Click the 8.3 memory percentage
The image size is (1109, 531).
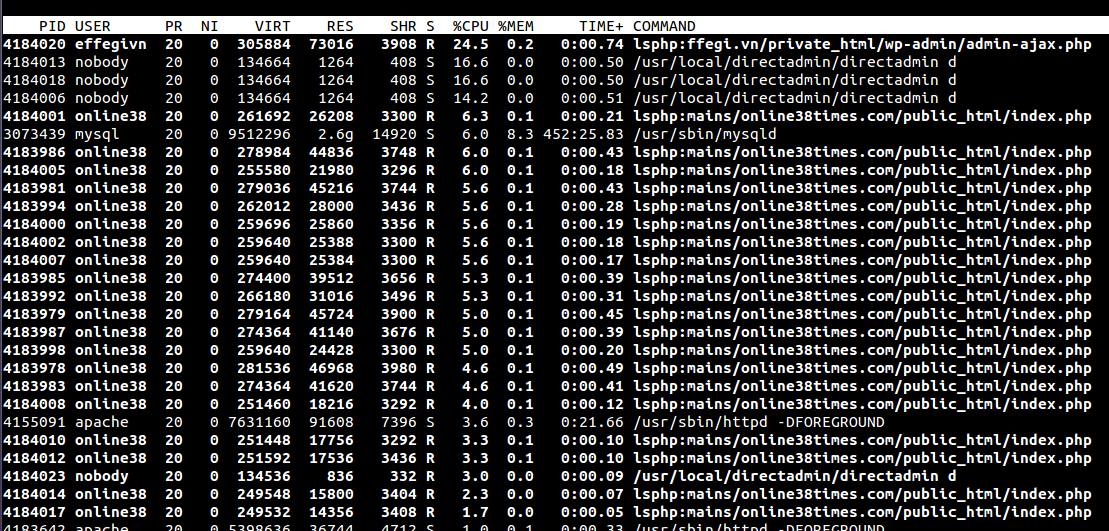(x=520, y=134)
